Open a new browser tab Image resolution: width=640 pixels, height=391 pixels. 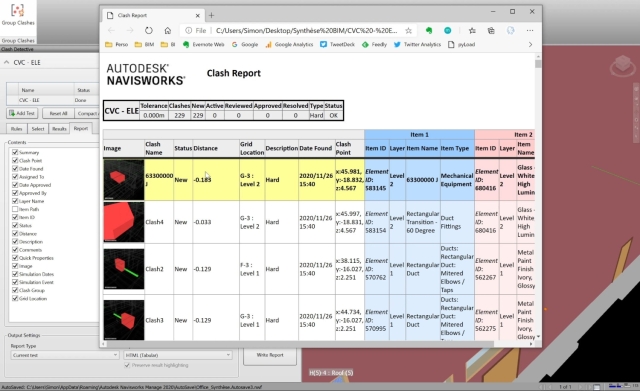point(211,16)
